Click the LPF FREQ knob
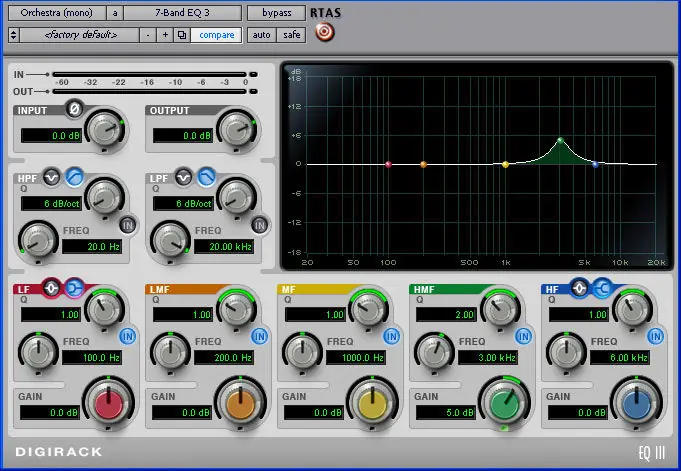Screen dimensions: 681x471 click(x=170, y=241)
